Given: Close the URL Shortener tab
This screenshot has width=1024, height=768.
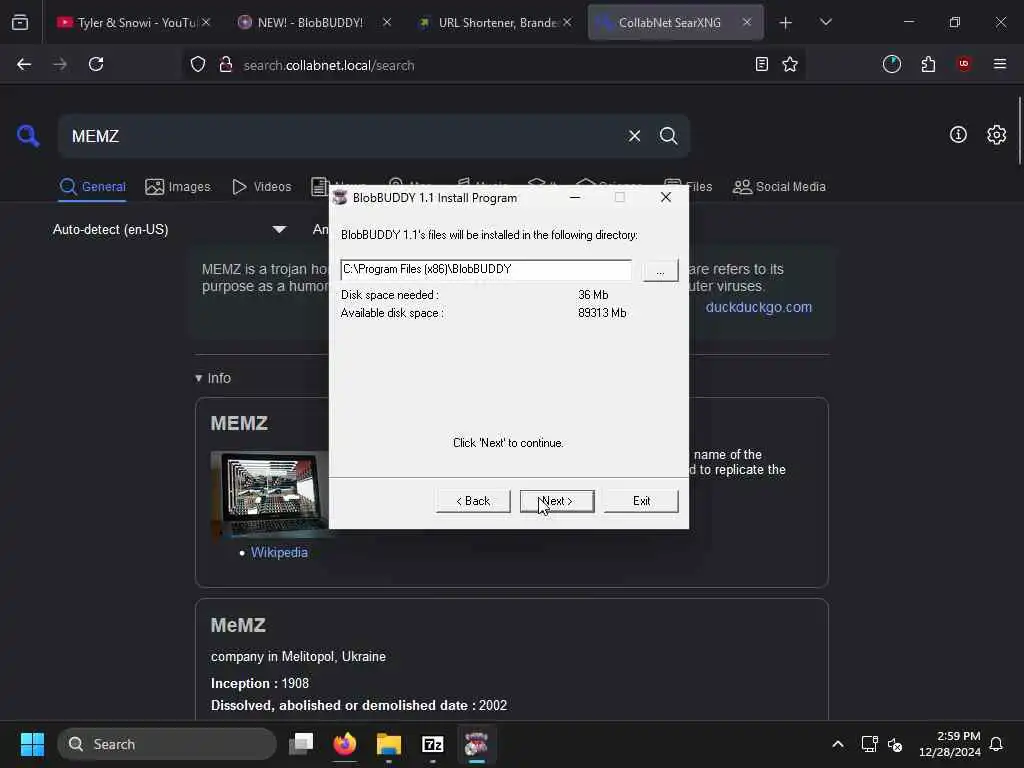Looking at the screenshot, I should coord(567,23).
